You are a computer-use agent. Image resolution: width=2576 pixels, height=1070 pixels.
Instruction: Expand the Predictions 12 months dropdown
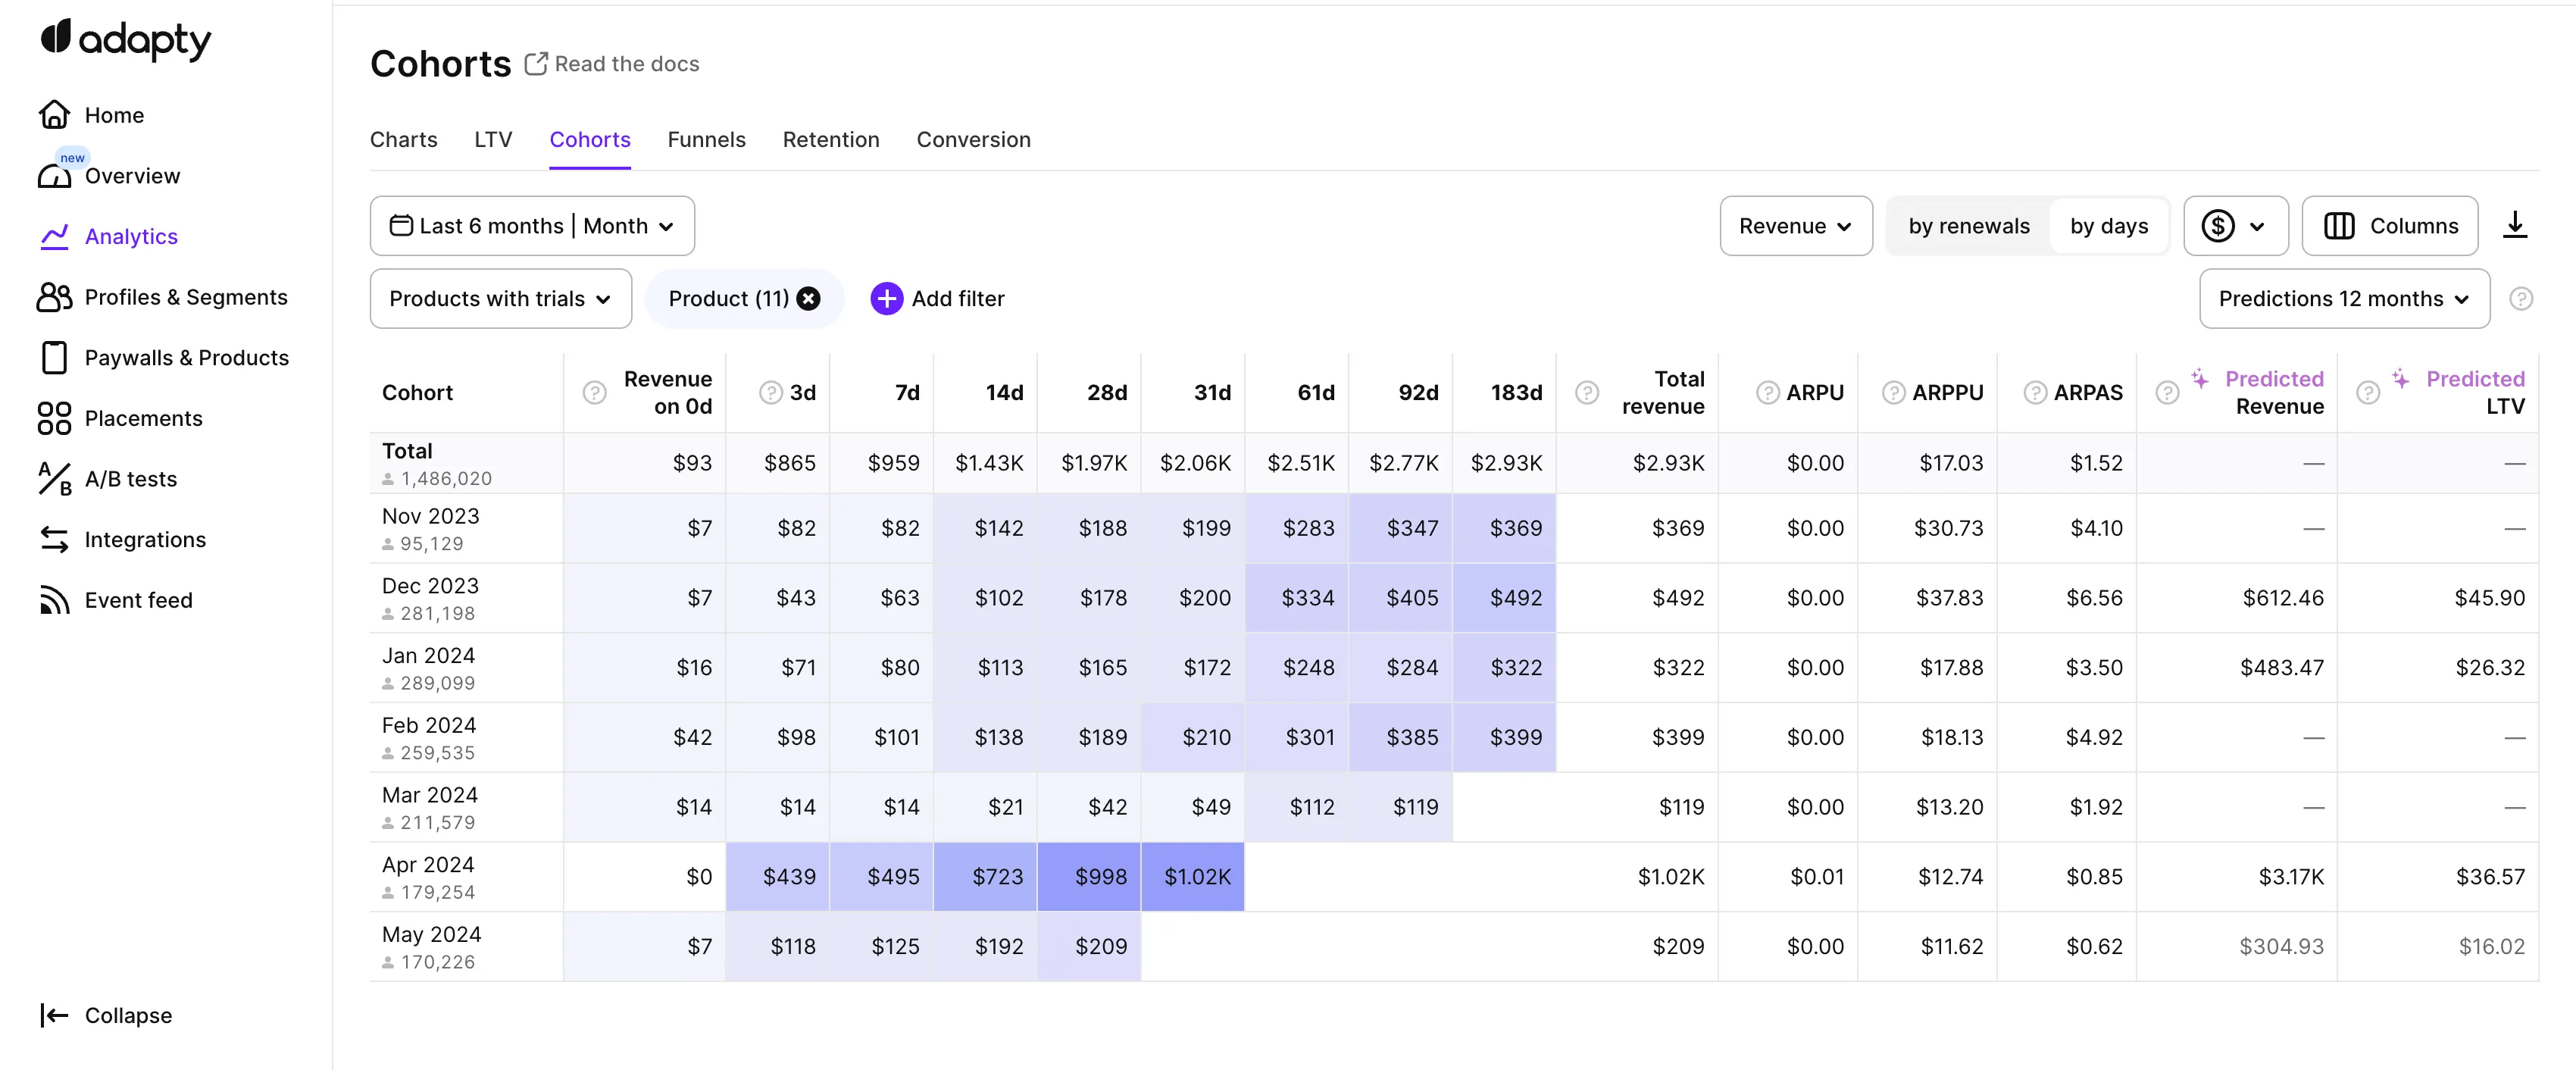tap(2343, 298)
